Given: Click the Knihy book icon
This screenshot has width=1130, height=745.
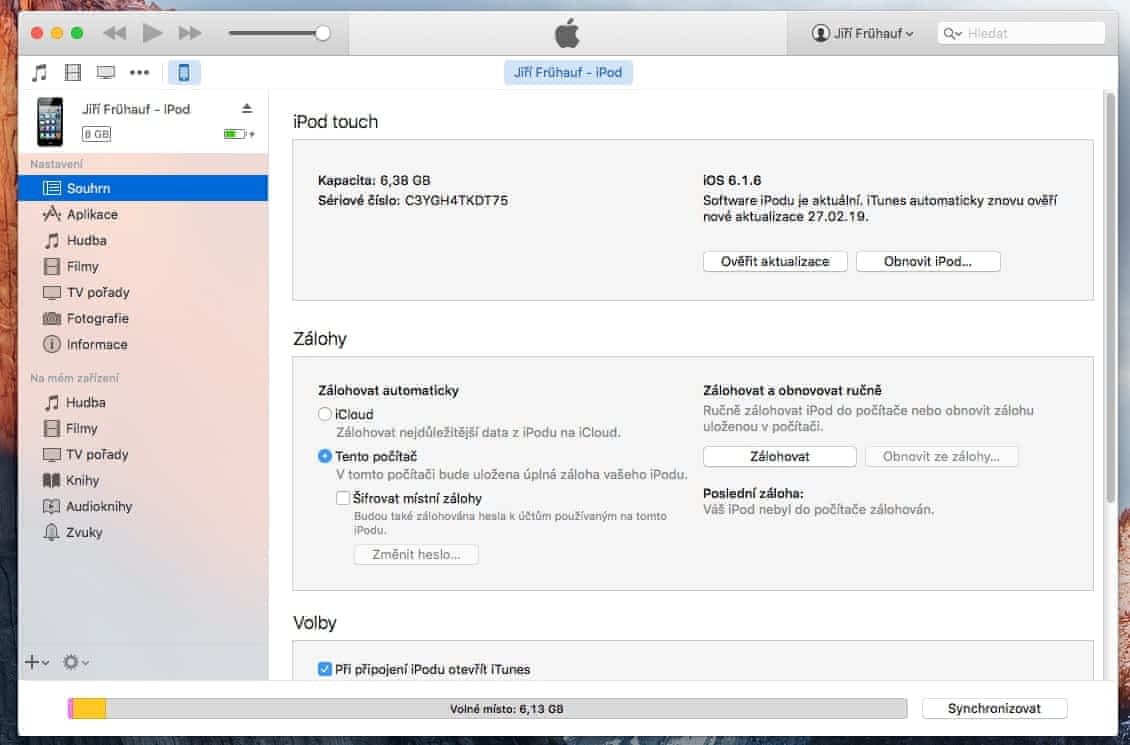Looking at the screenshot, I should coord(51,481).
